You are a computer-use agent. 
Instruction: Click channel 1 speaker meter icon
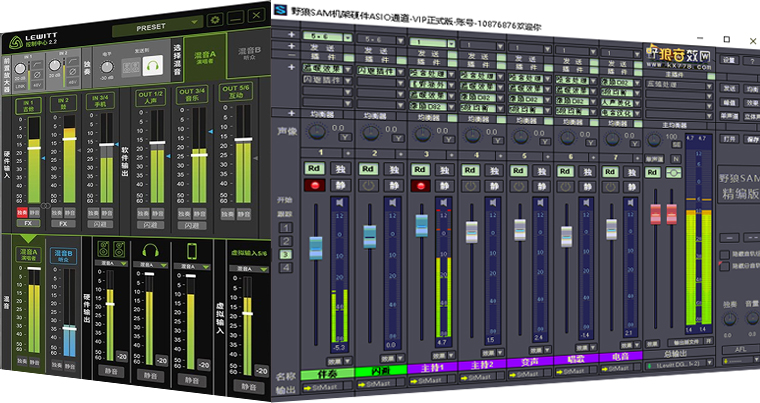(x=340, y=202)
